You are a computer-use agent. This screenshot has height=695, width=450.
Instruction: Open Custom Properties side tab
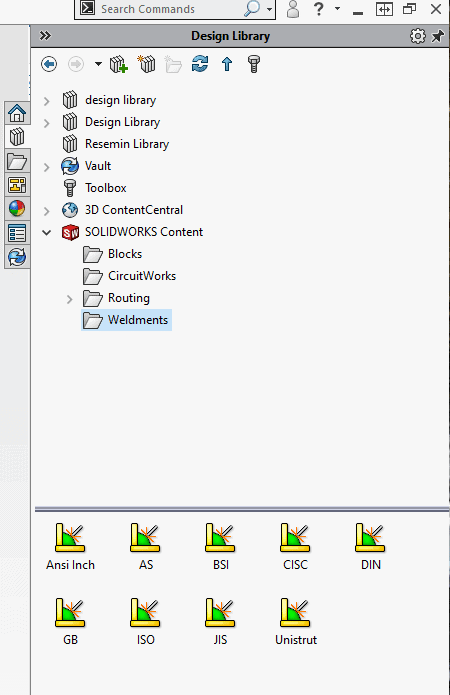(x=17, y=233)
